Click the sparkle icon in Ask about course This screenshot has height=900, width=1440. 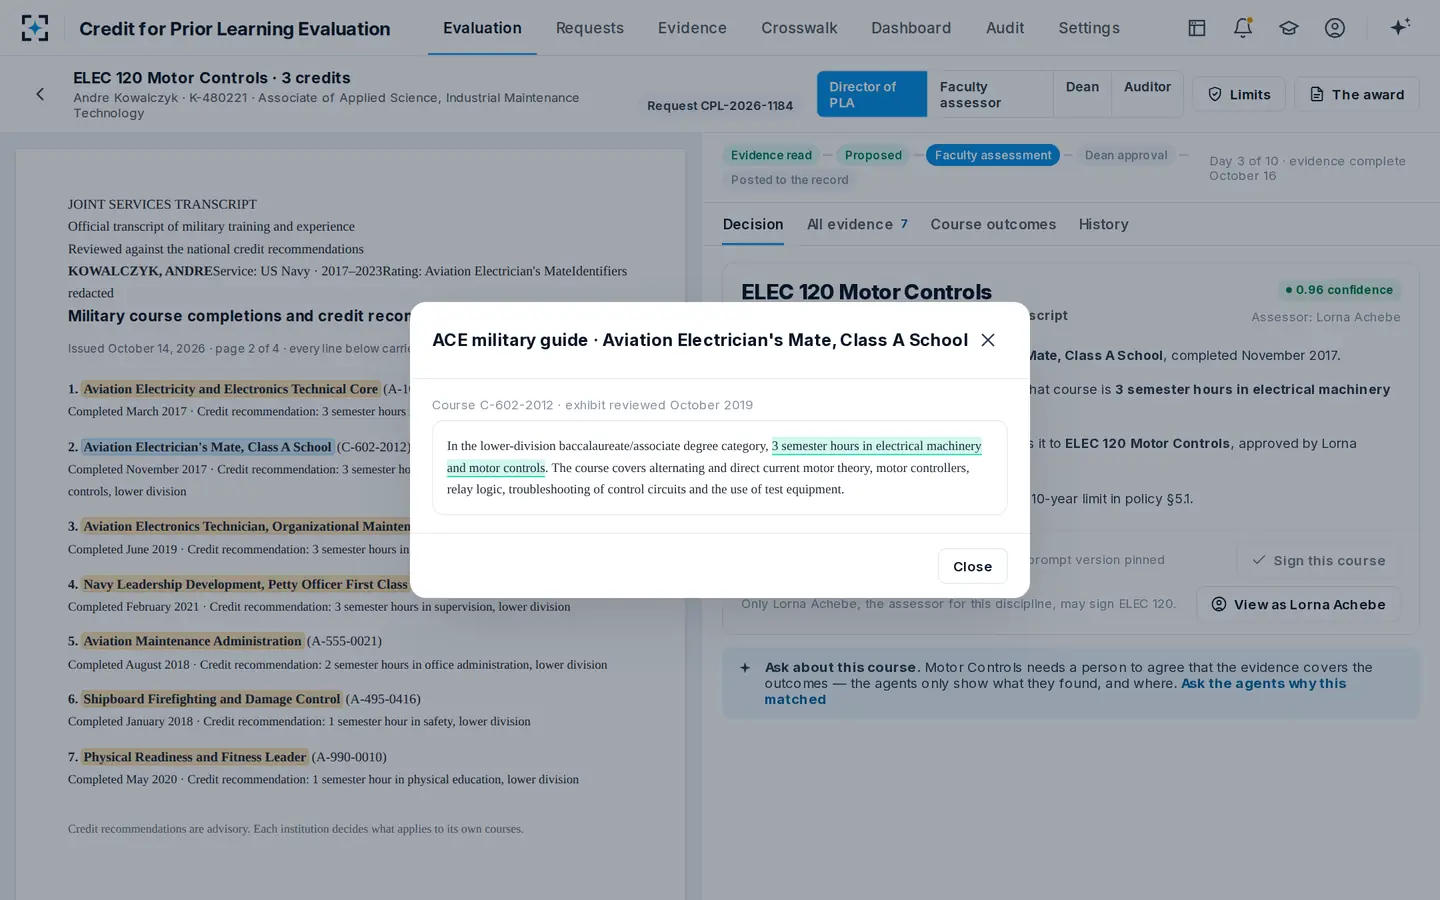[745, 668]
